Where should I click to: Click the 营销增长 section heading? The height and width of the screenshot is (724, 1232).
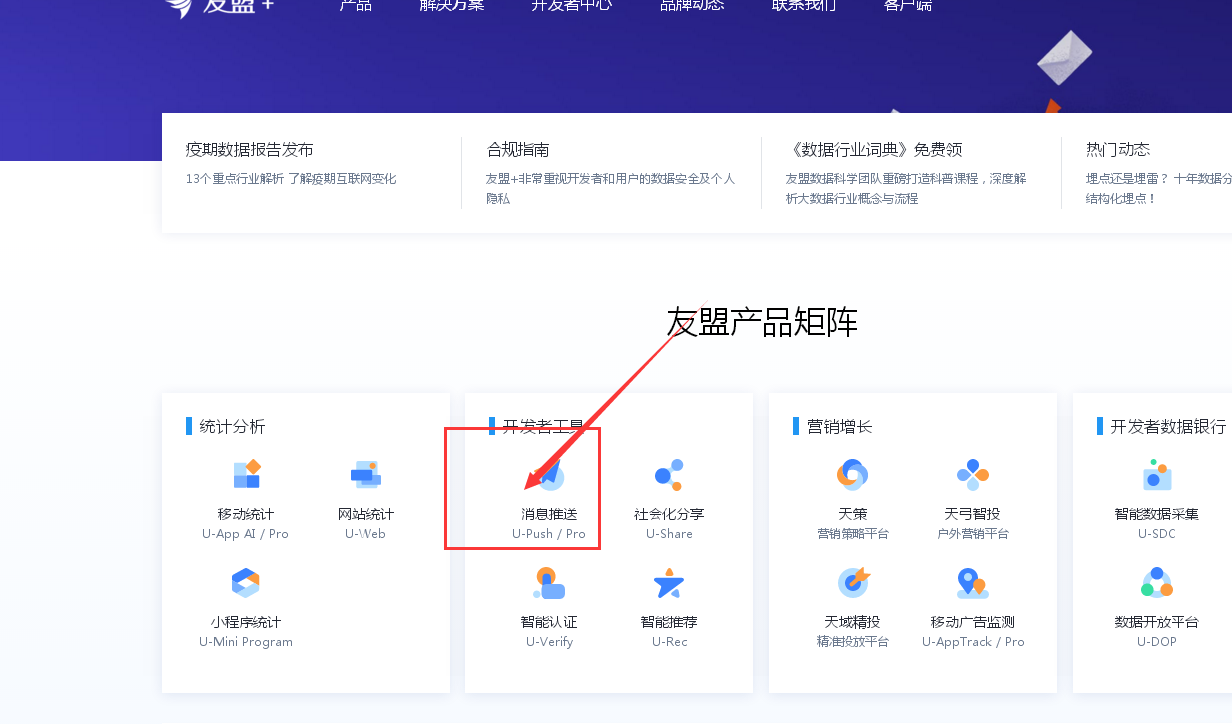point(840,426)
